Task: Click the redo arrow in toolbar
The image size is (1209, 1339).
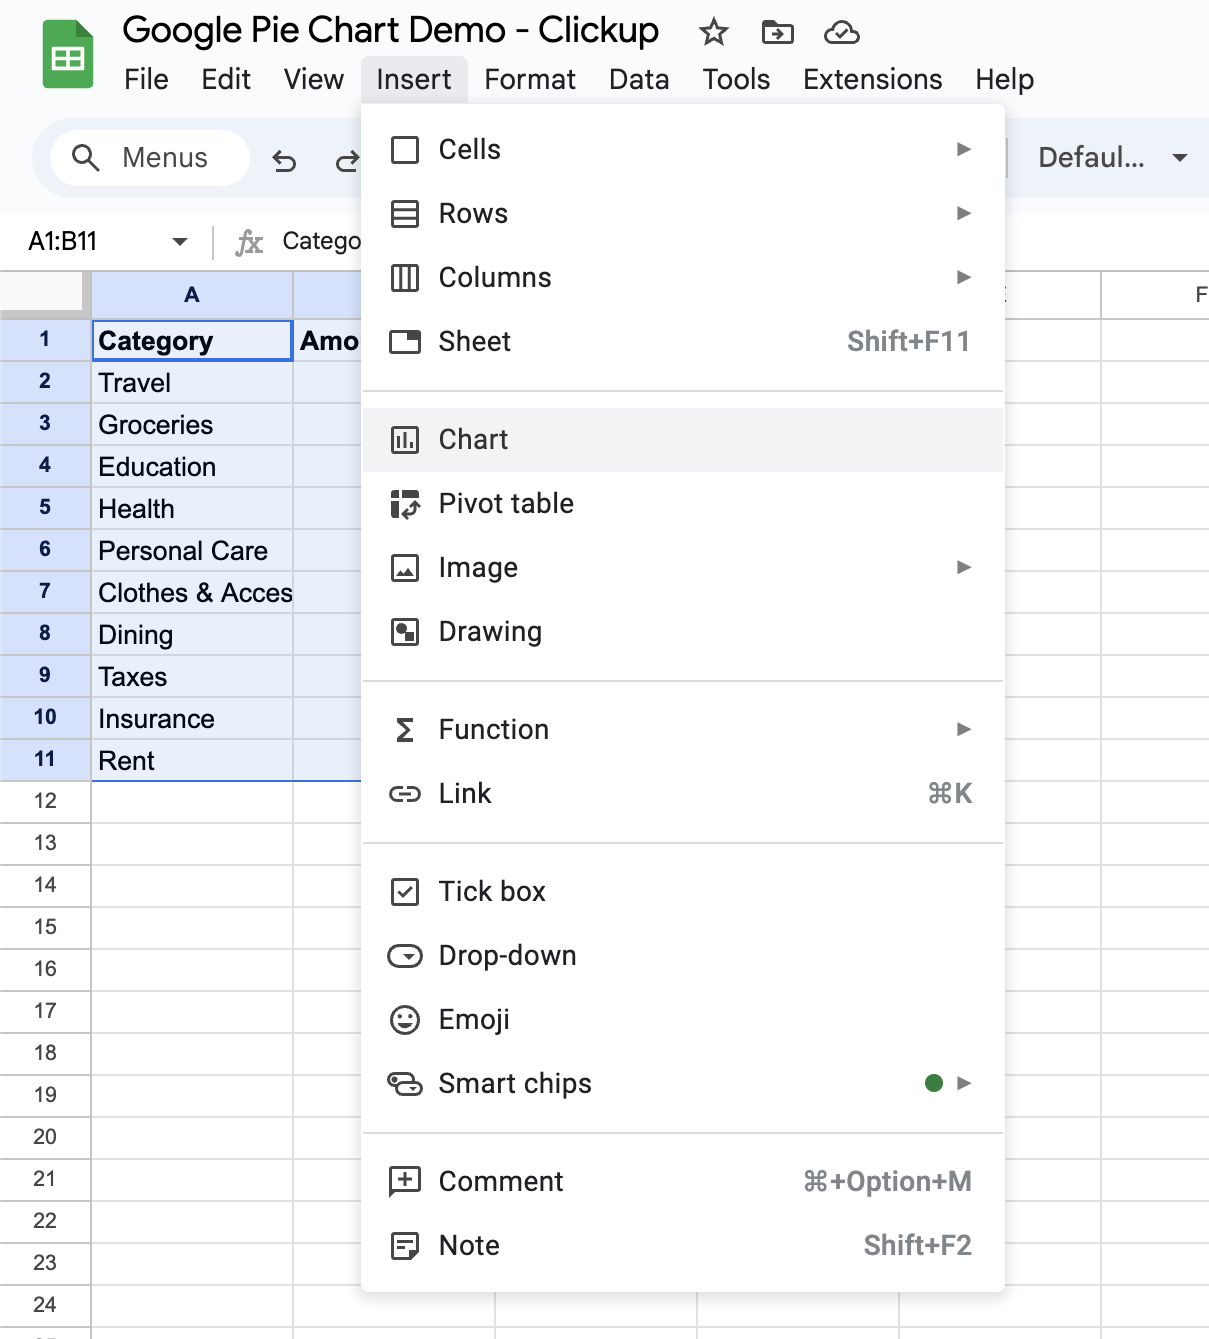Action: (x=347, y=159)
